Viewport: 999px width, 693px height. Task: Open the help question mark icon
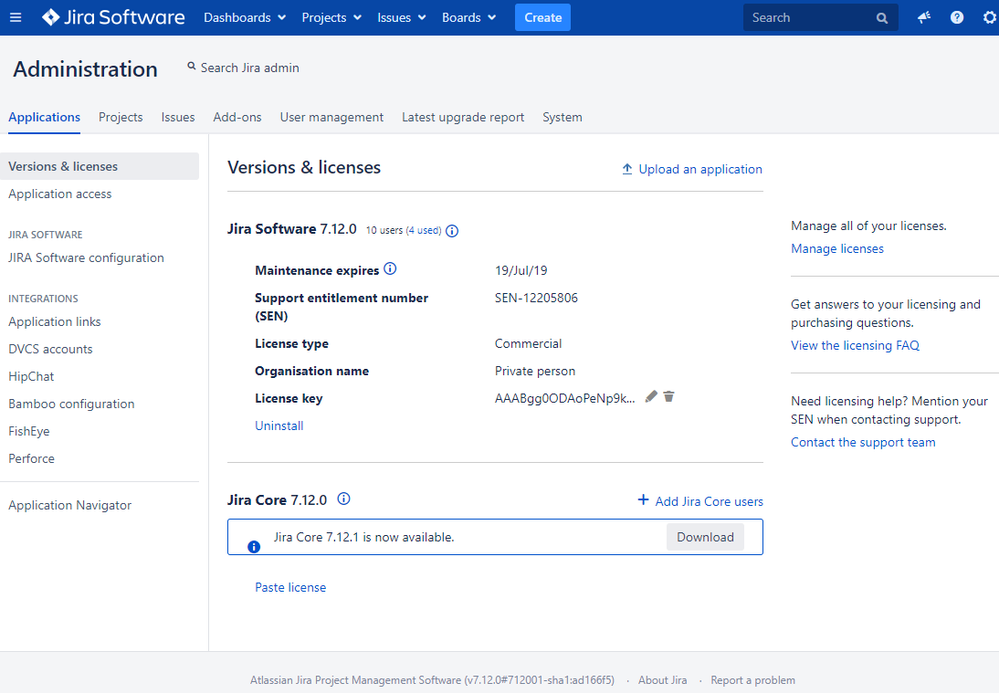[x=956, y=17]
